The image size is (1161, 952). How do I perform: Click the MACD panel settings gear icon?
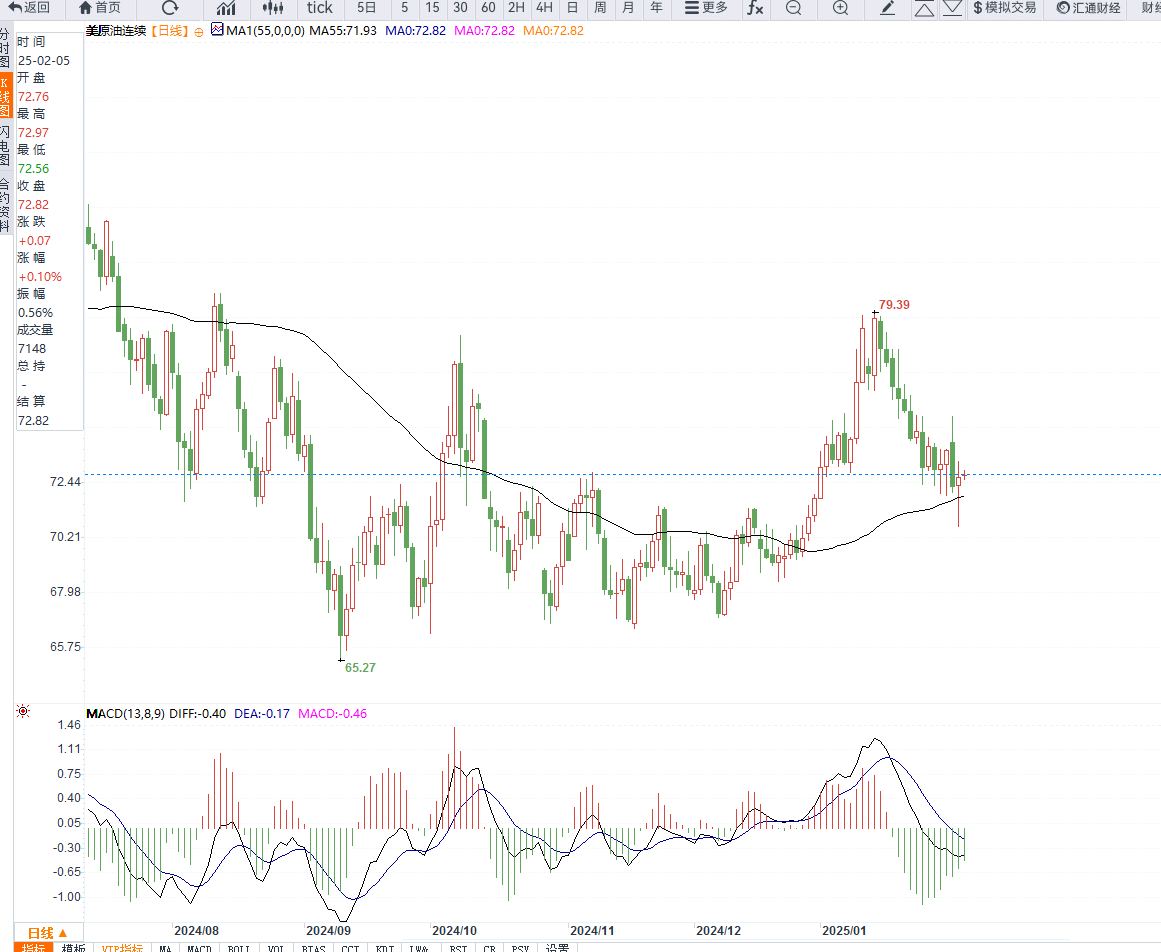pyautogui.click(x=23, y=712)
